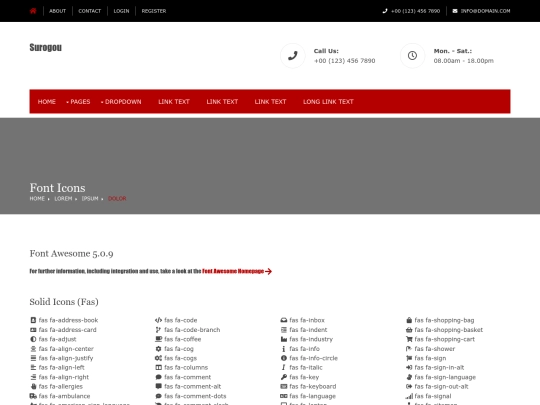The image size is (540, 405).
Task: Click the text 'fas fa-italic'
Action: pyautogui.click(x=306, y=368)
